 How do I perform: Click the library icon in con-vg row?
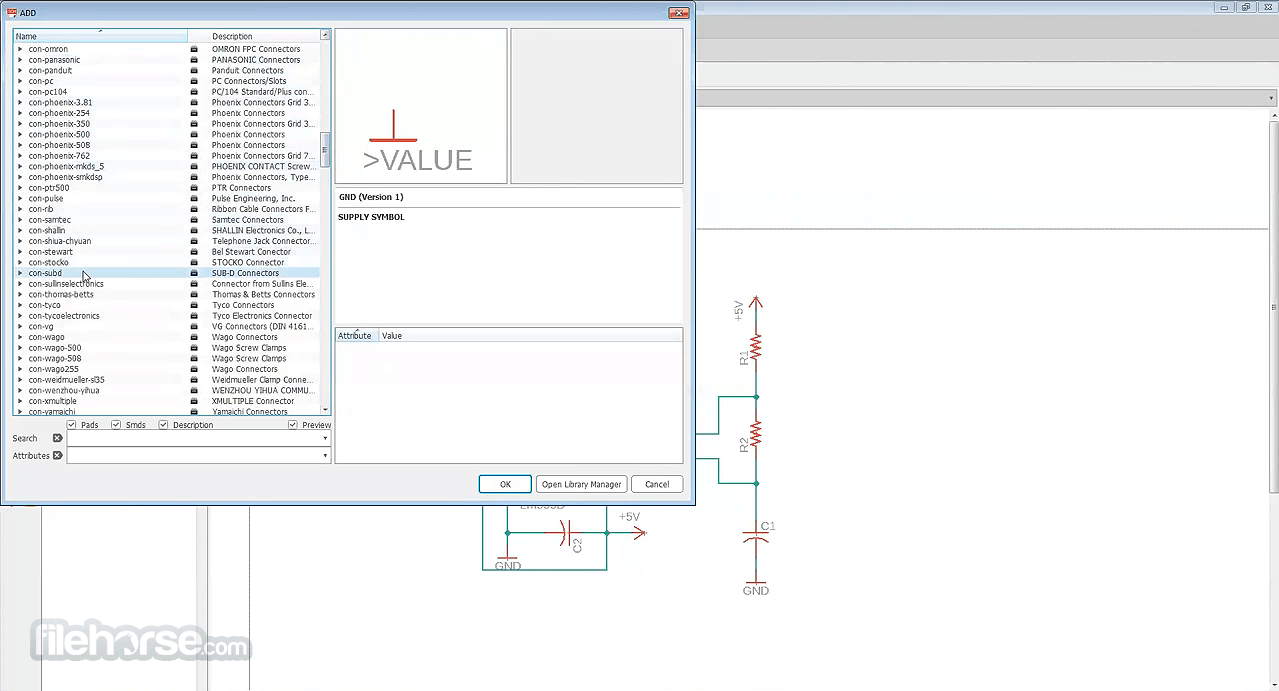[x=194, y=327]
